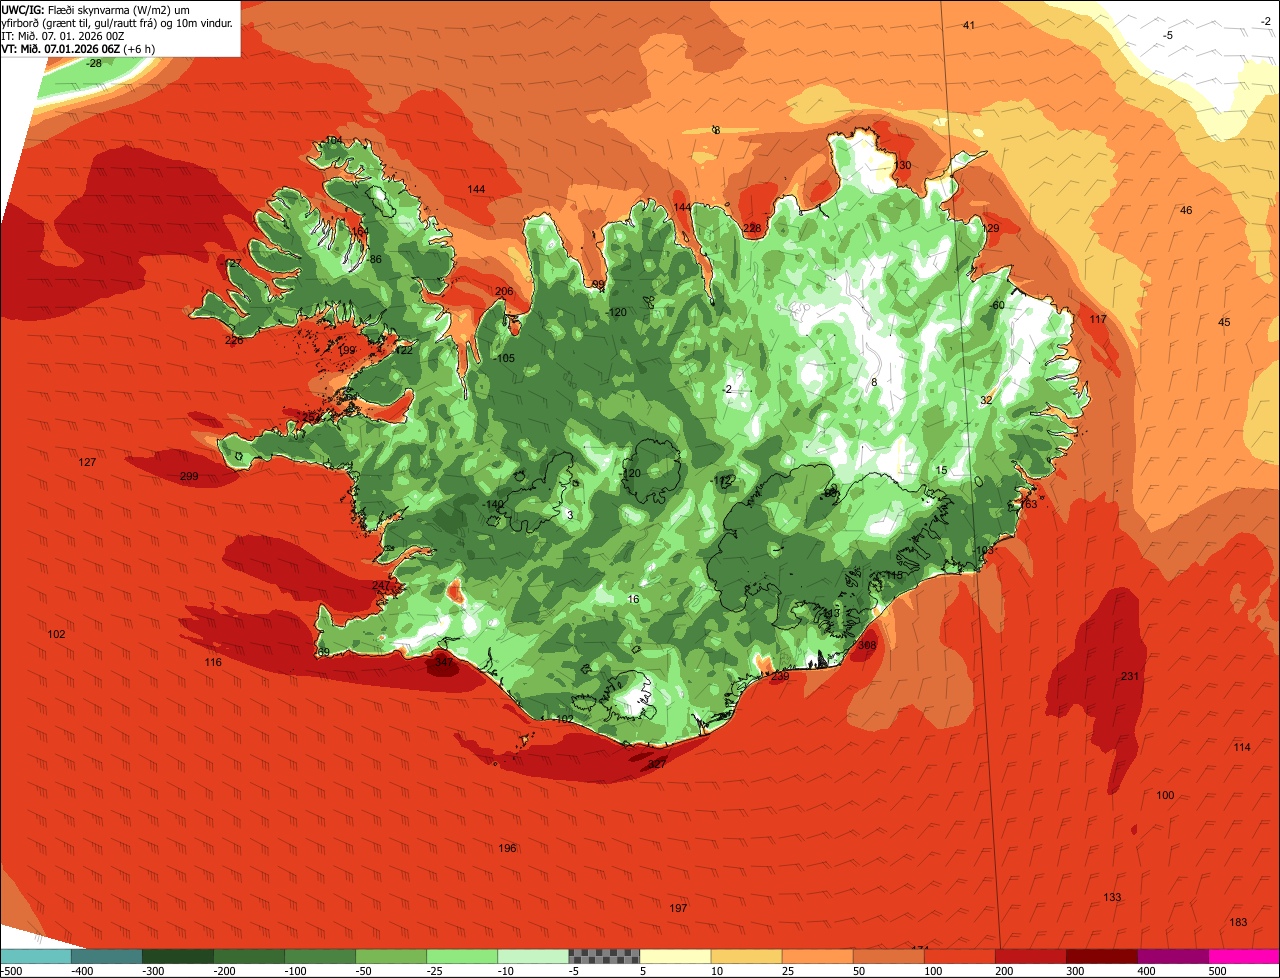Click the magenta legend swatch above 500
Viewport: 1280px width, 978px height.
1243,956
